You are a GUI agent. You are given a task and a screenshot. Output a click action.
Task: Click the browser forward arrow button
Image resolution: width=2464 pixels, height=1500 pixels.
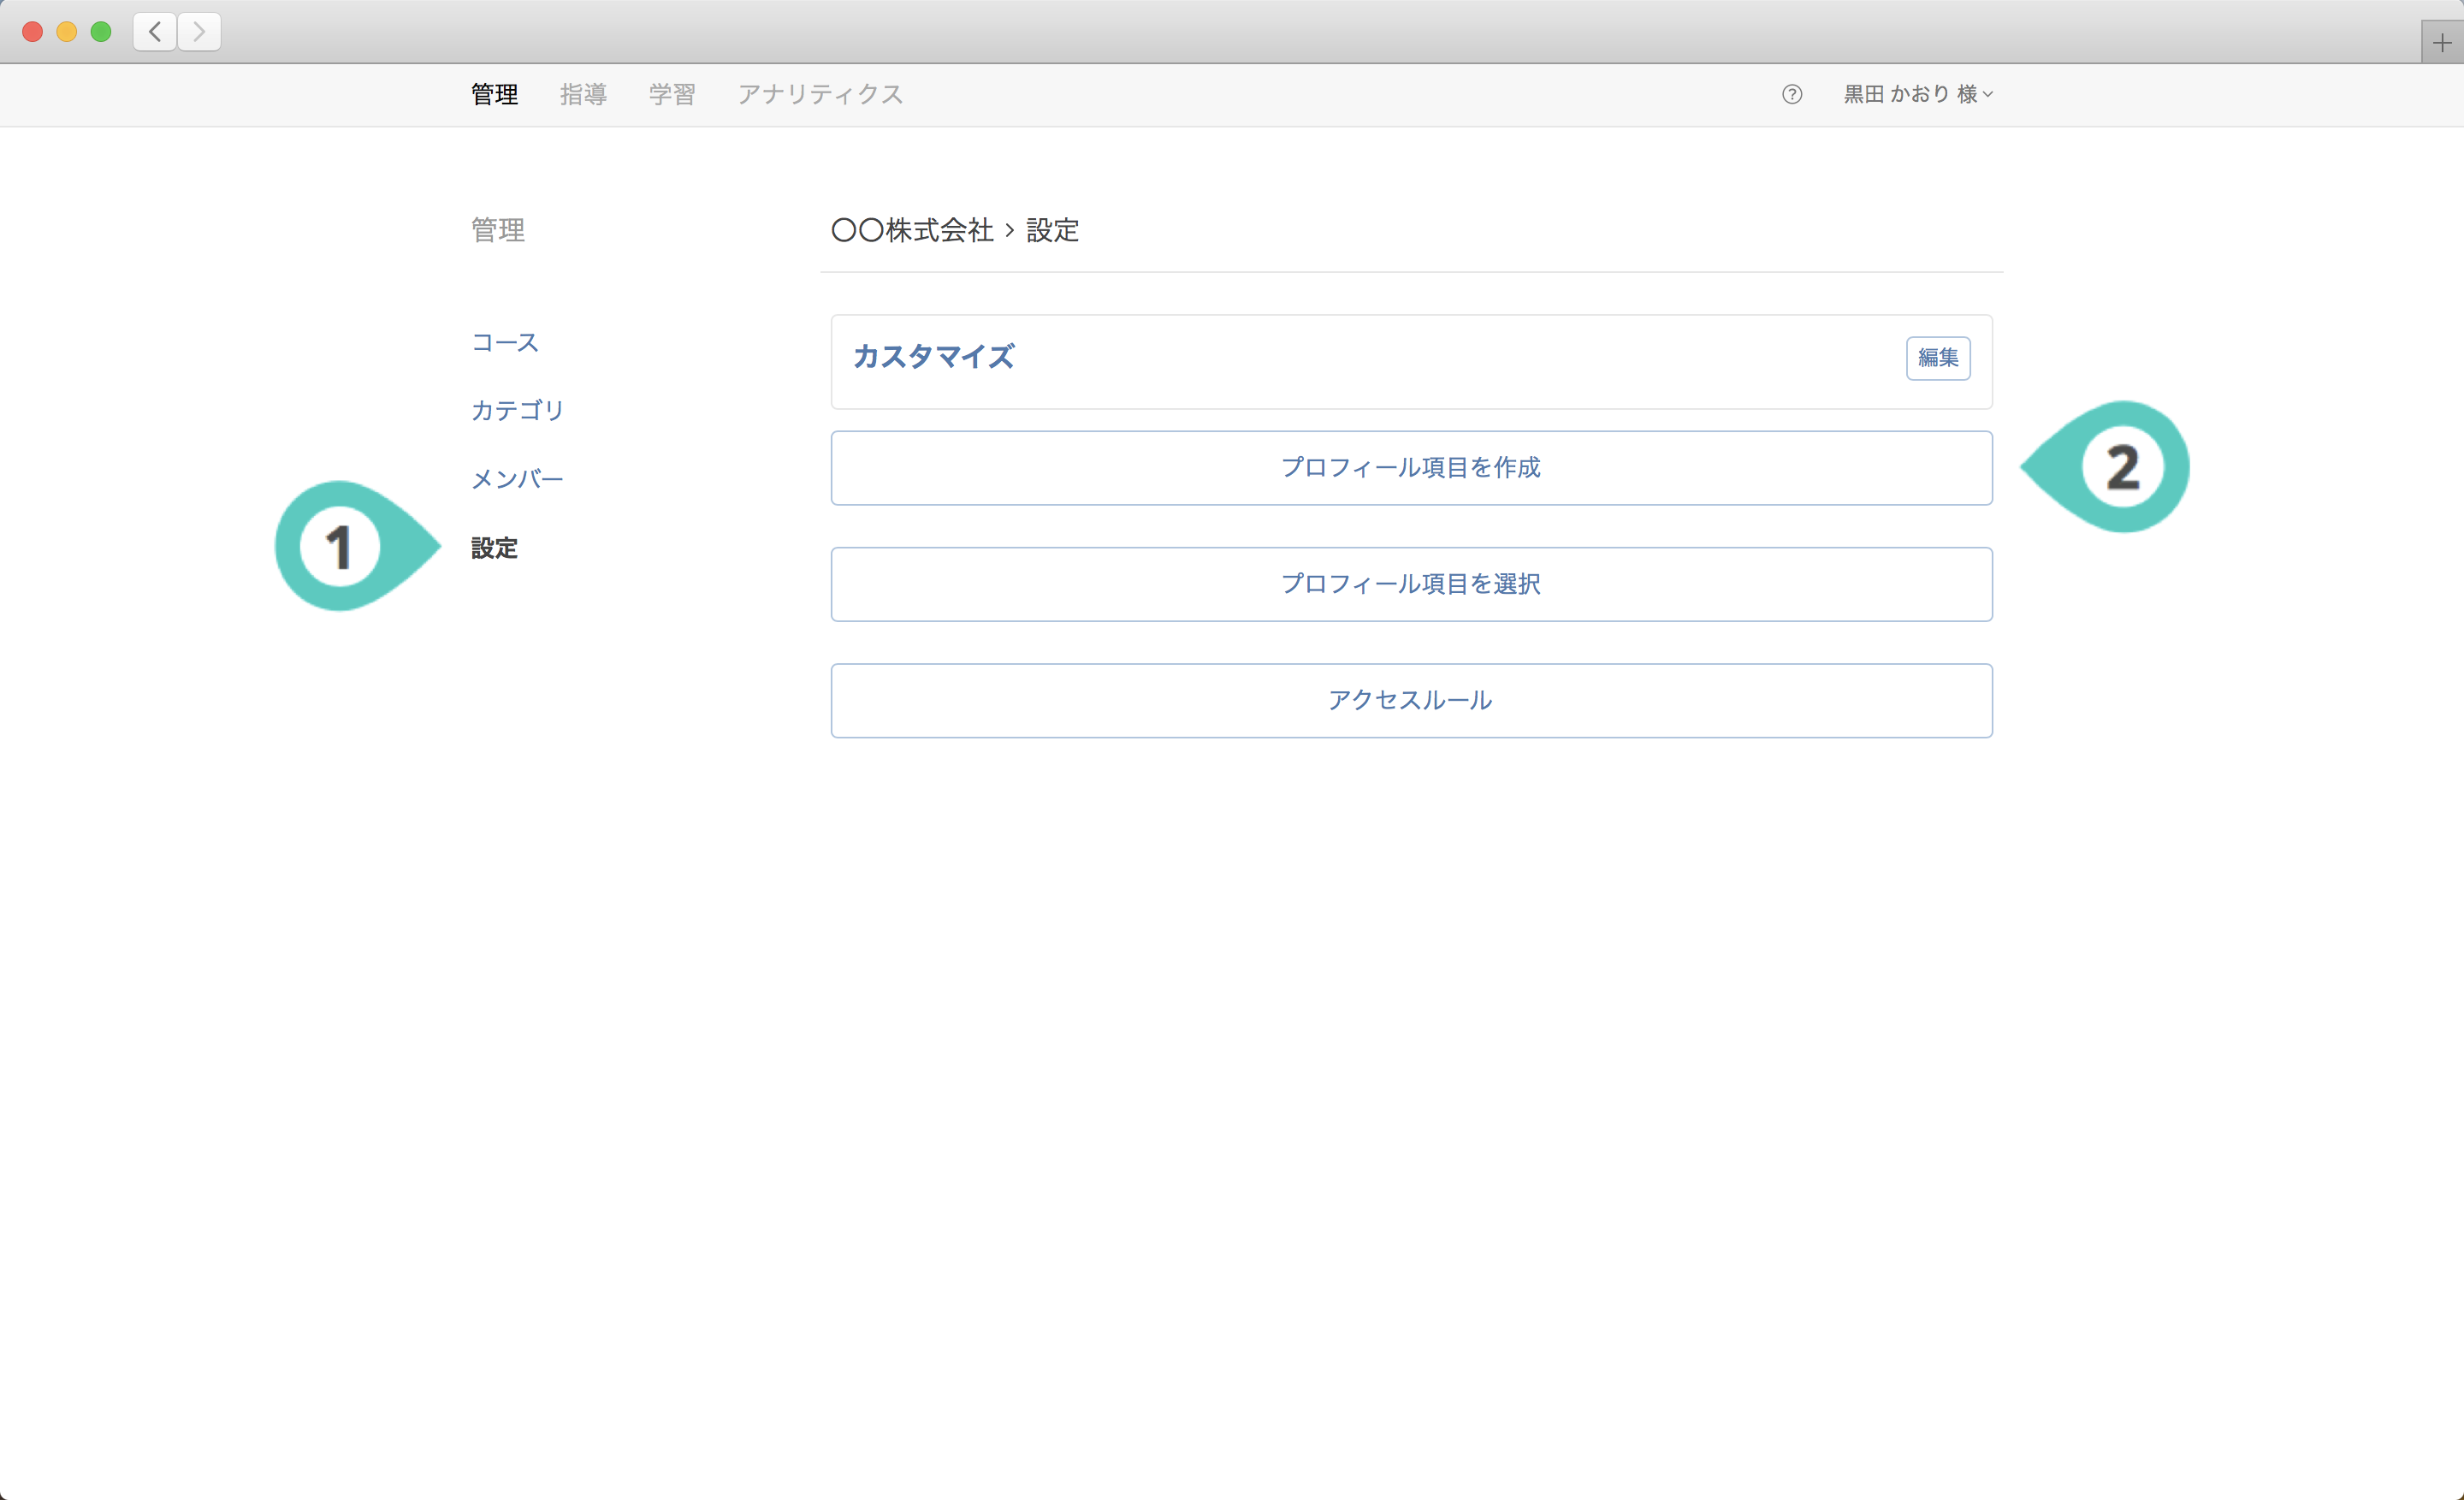(199, 32)
